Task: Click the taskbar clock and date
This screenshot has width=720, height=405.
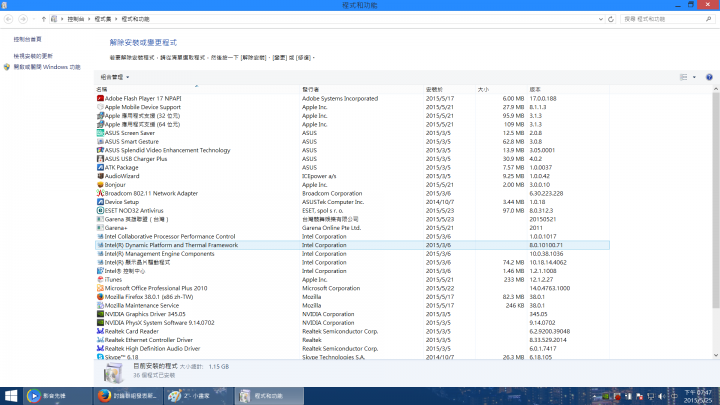Action: [698, 396]
